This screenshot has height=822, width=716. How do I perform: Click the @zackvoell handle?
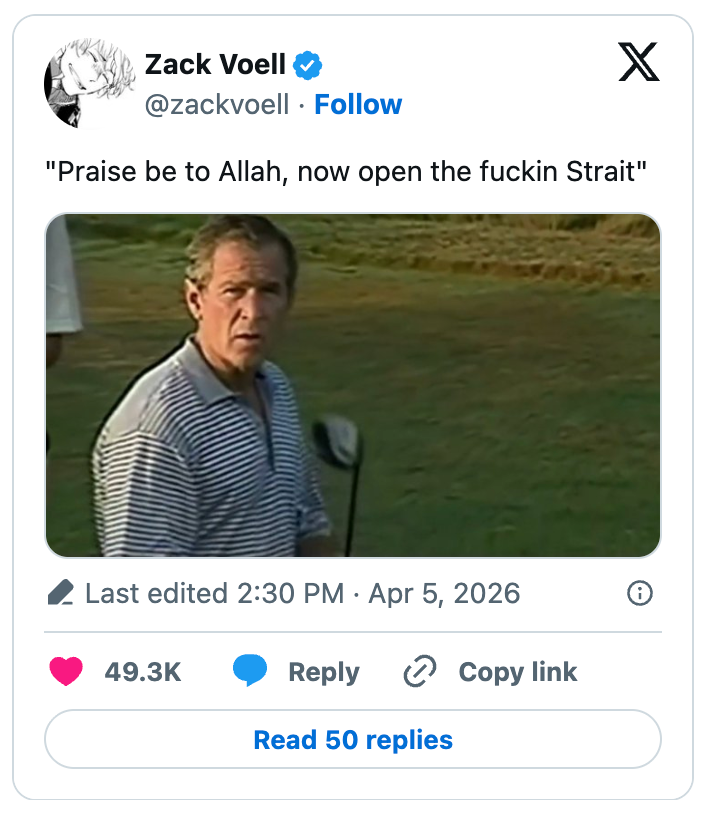coord(217,104)
